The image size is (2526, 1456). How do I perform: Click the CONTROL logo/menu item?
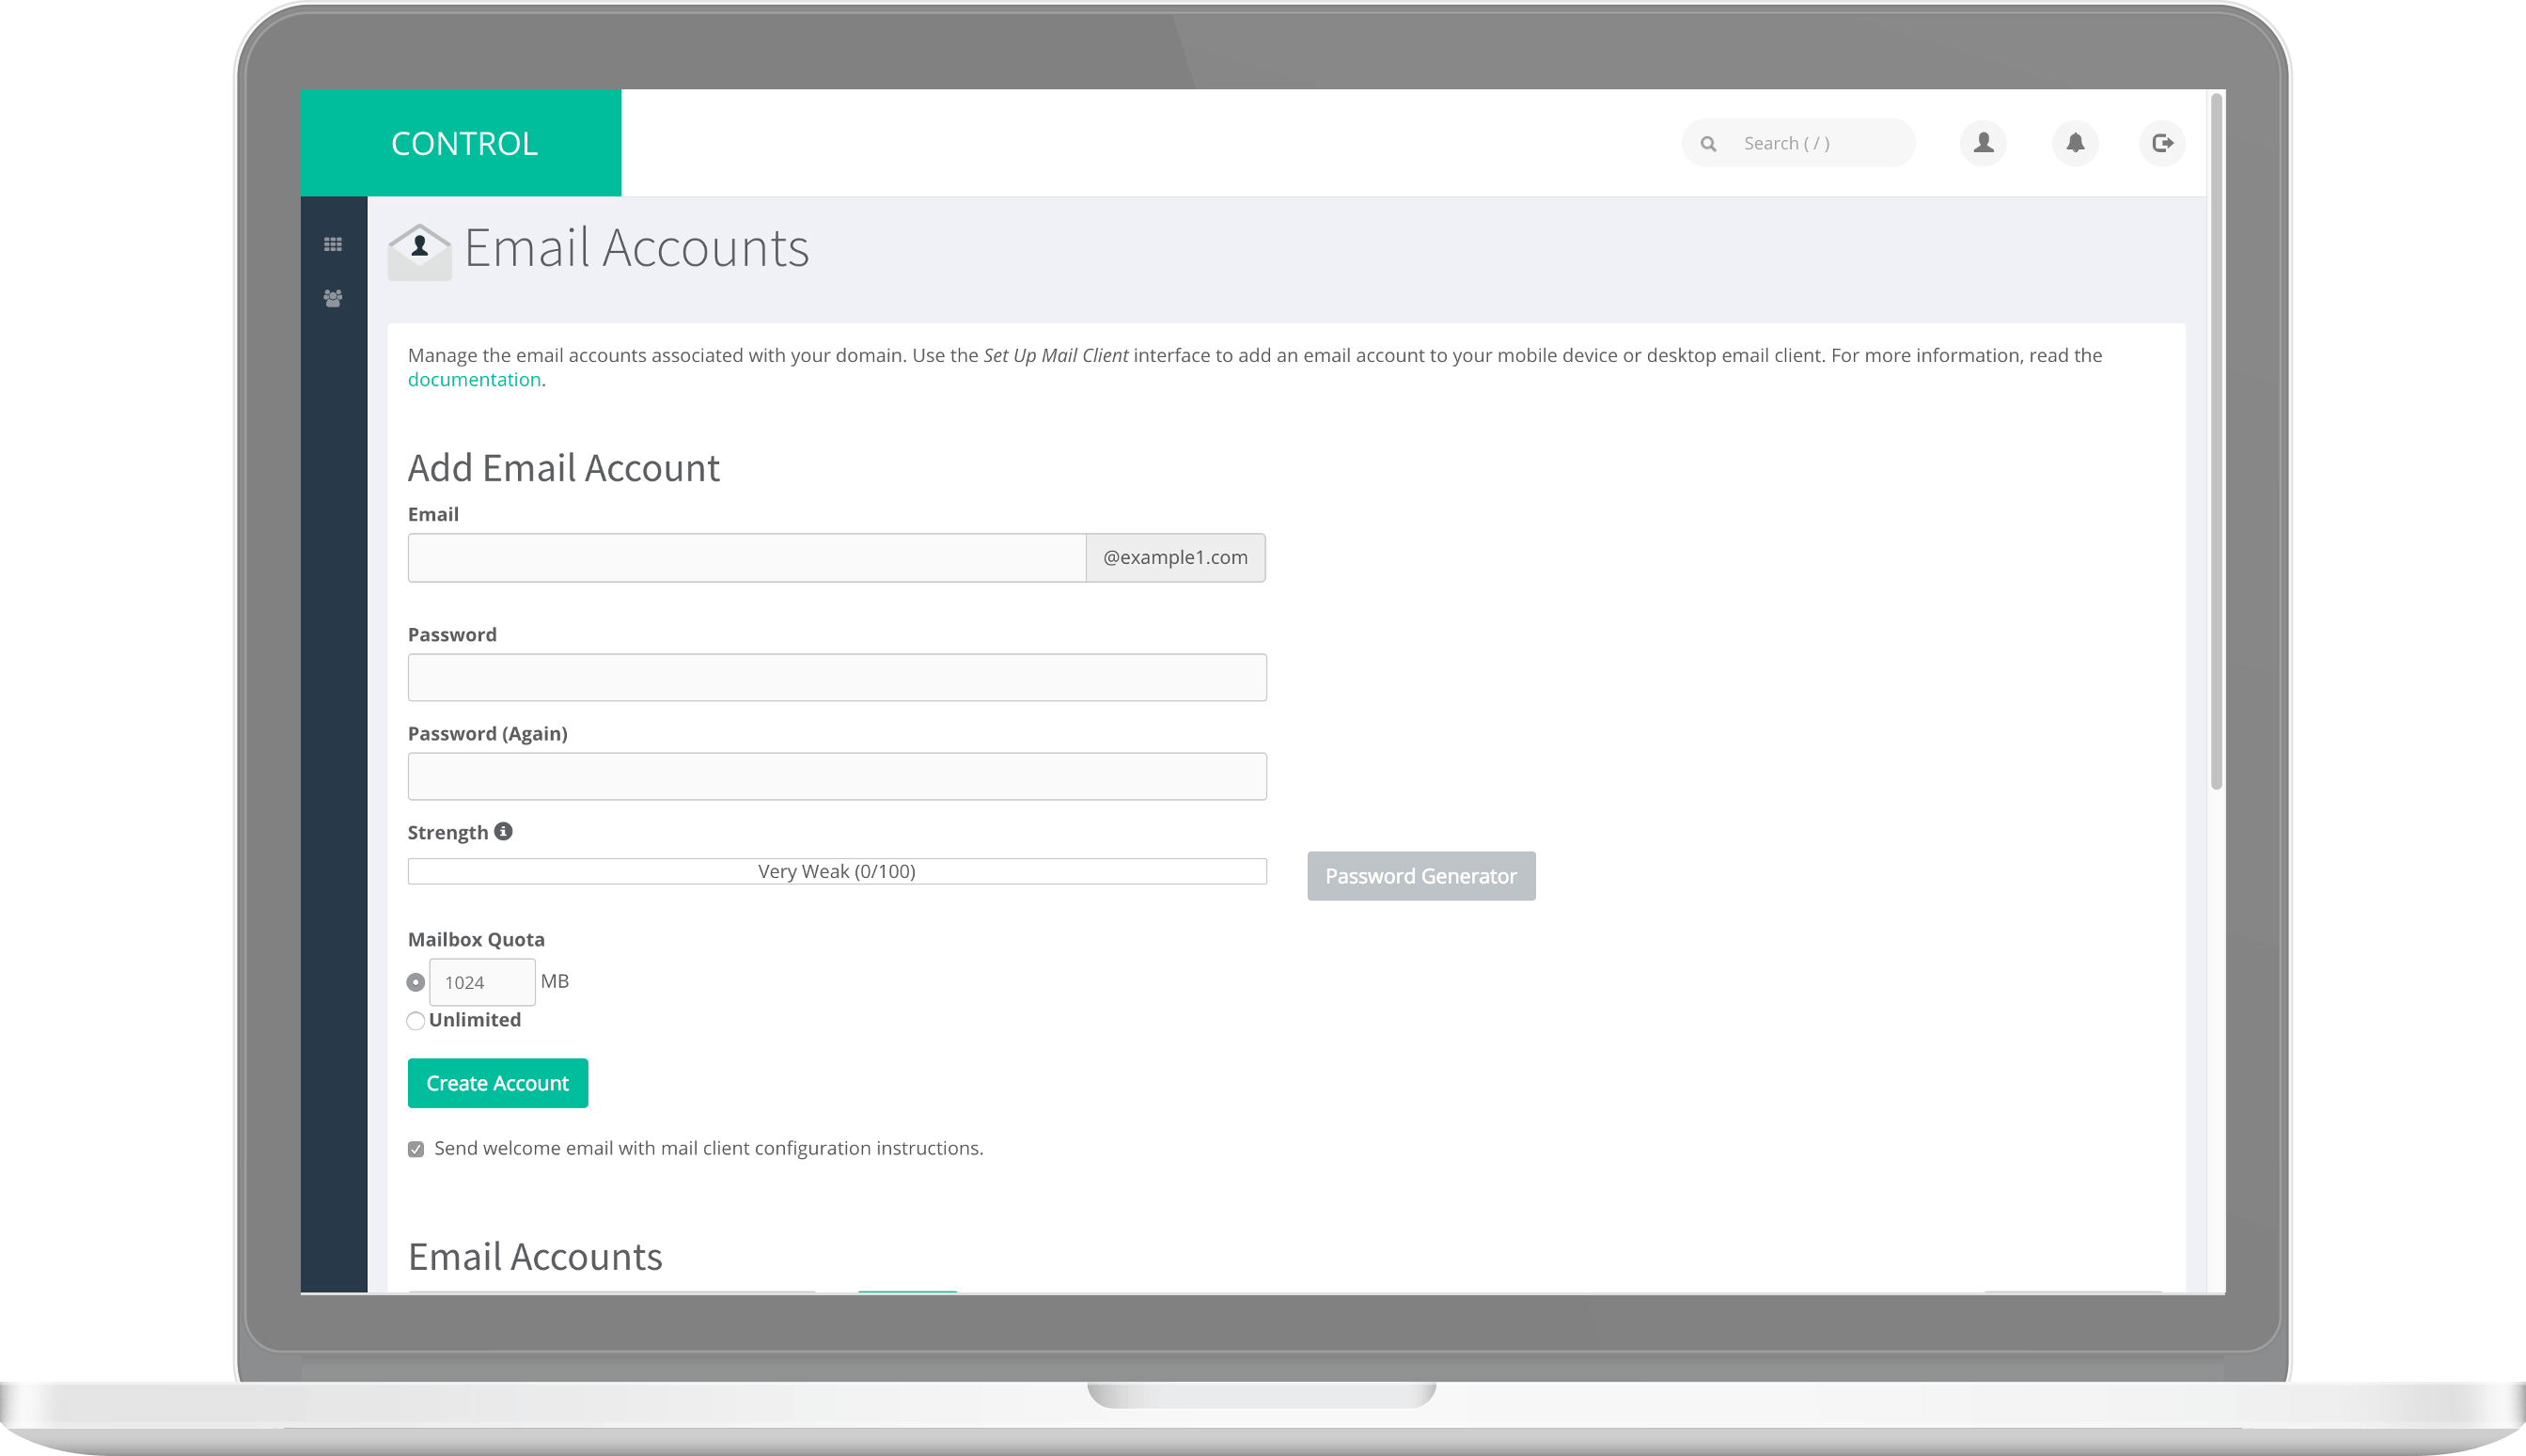tap(463, 142)
